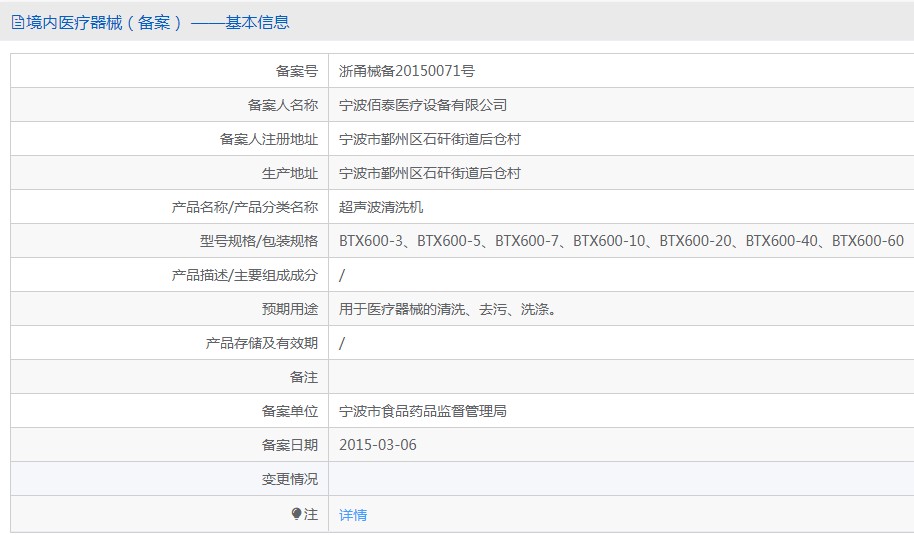The width and height of the screenshot is (914, 535).
Task: Select the company name 宁波佰泰医疗设备有限公司
Action: tap(423, 105)
